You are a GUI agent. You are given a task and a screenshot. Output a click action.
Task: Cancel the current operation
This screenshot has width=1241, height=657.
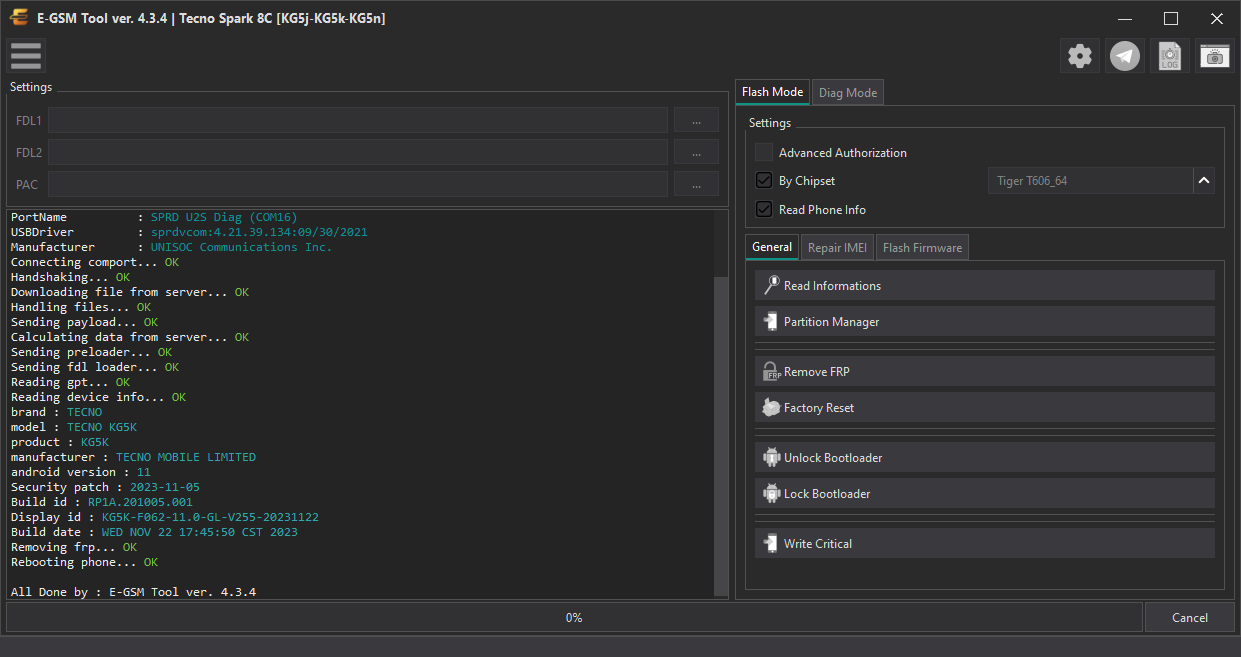(1190, 617)
